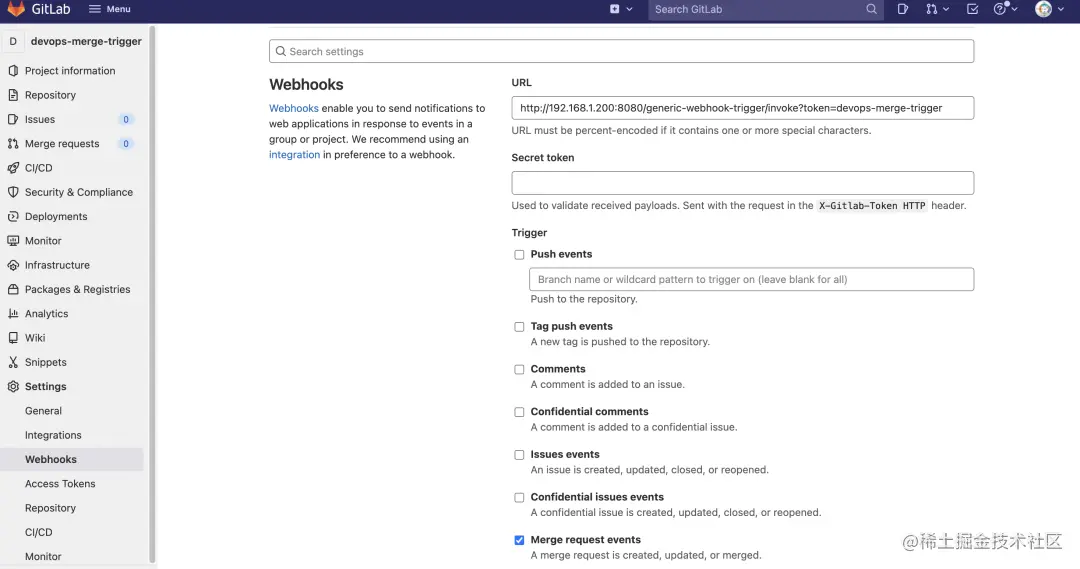1080x569 pixels.
Task: Enable the Confidential issues events checkbox
Action: pyautogui.click(x=519, y=497)
